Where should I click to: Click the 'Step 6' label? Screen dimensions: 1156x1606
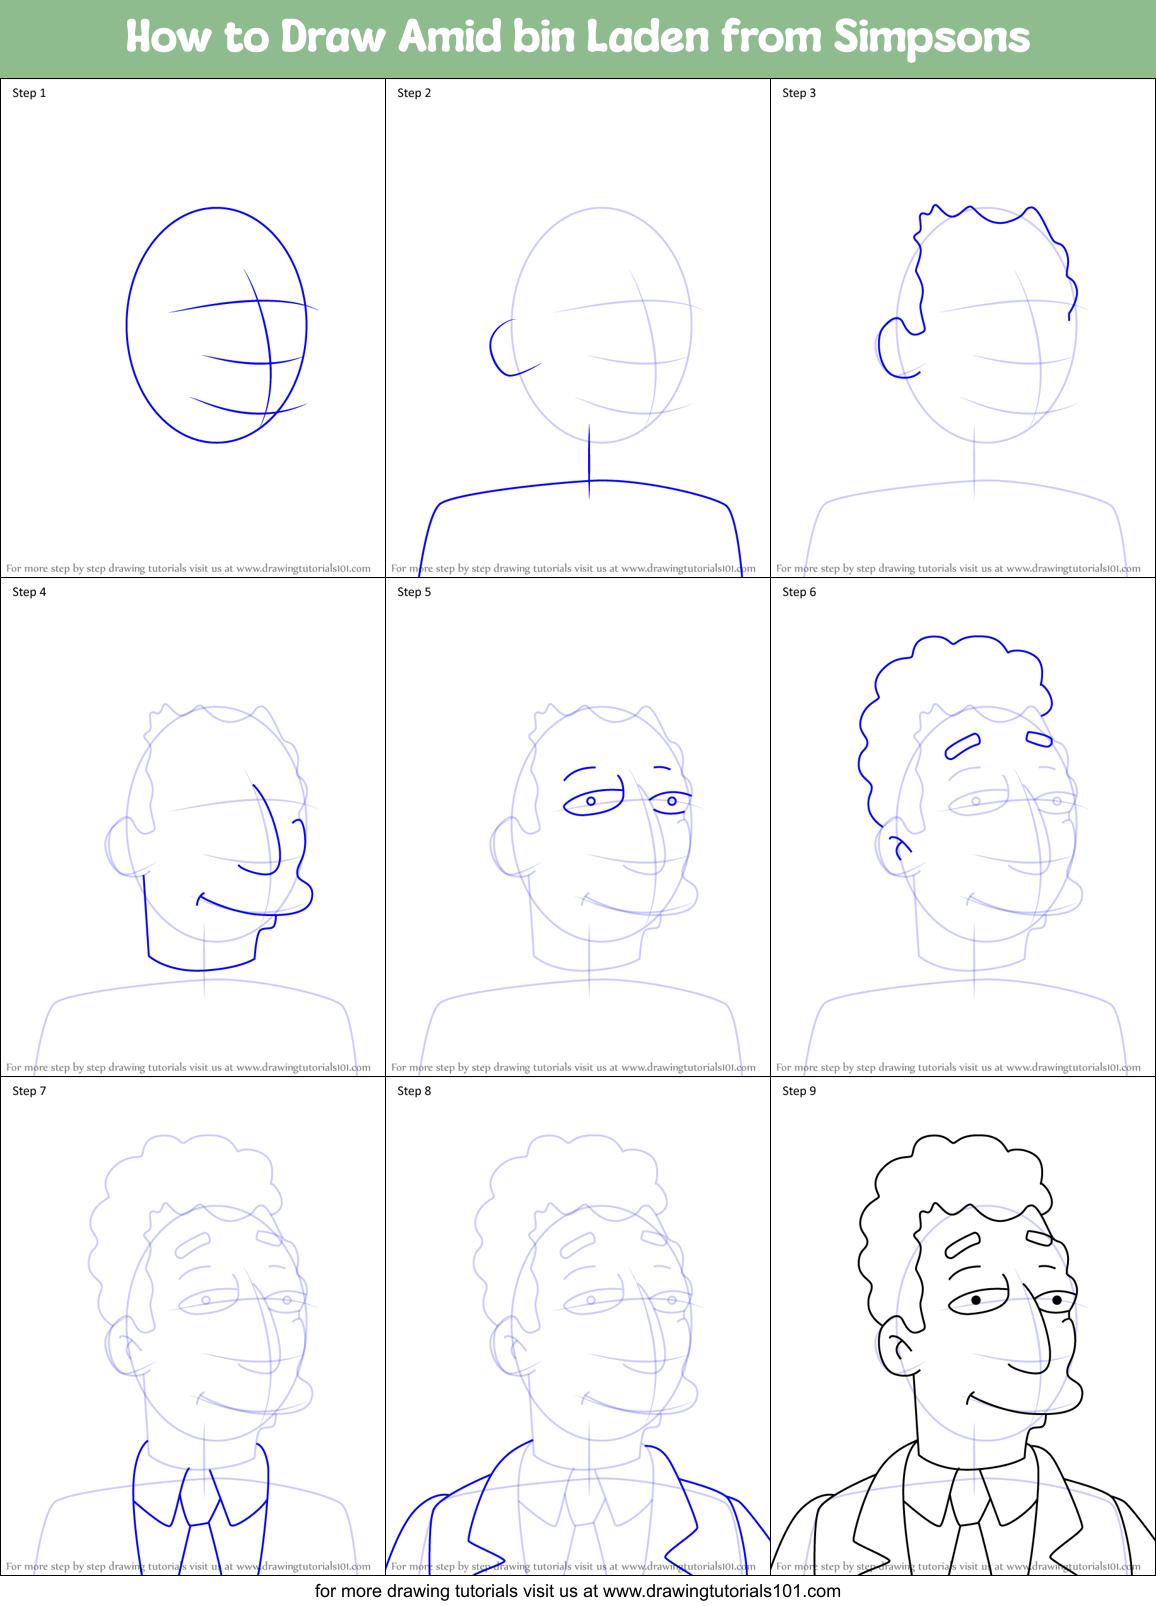(799, 592)
